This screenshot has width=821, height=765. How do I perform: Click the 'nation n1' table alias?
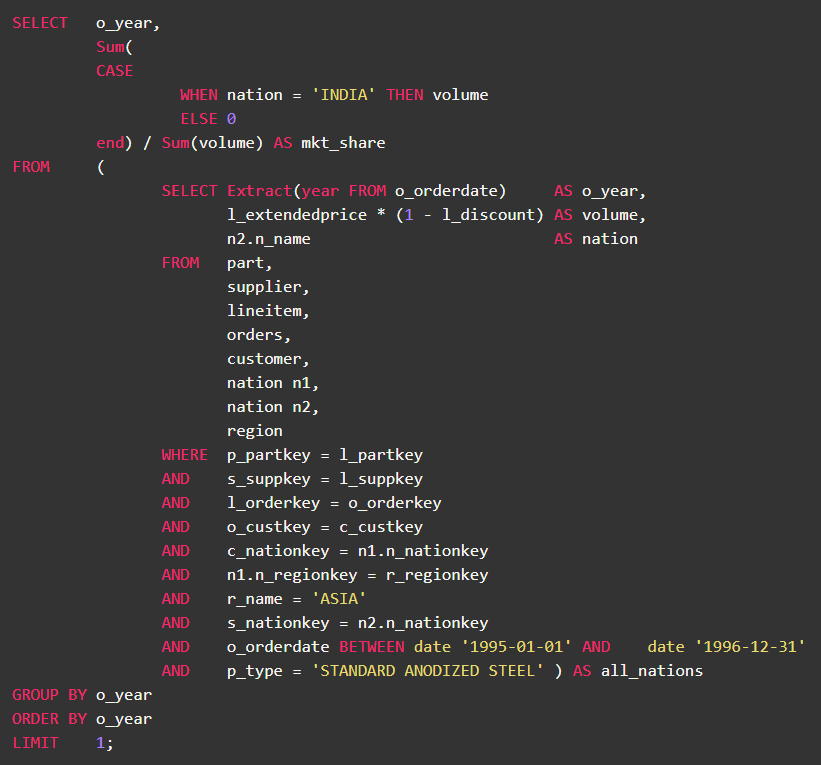tap(269, 383)
